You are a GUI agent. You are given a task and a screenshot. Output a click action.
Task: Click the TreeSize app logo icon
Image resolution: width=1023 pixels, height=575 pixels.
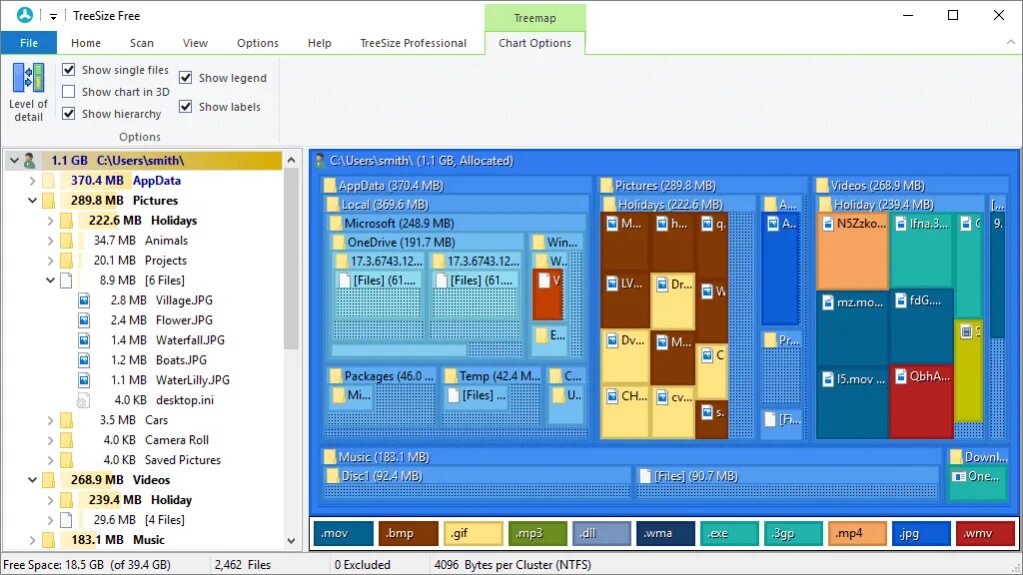tap(25, 15)
